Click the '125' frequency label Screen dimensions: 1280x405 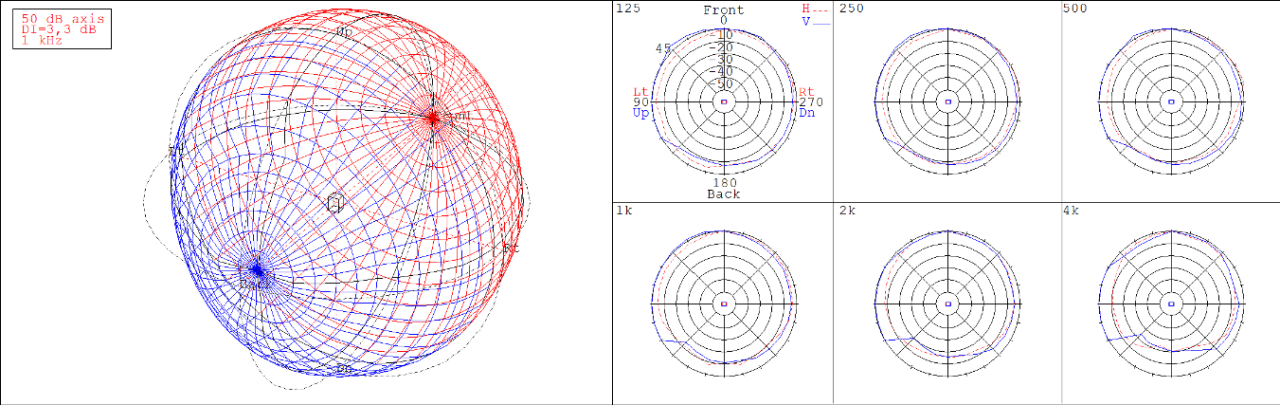click(x=628, y=8)
